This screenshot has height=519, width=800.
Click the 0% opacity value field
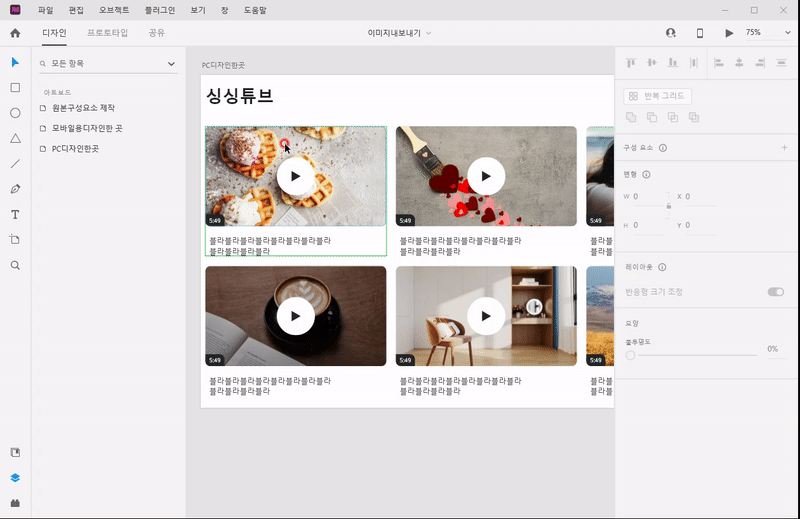tap(778, 350)
